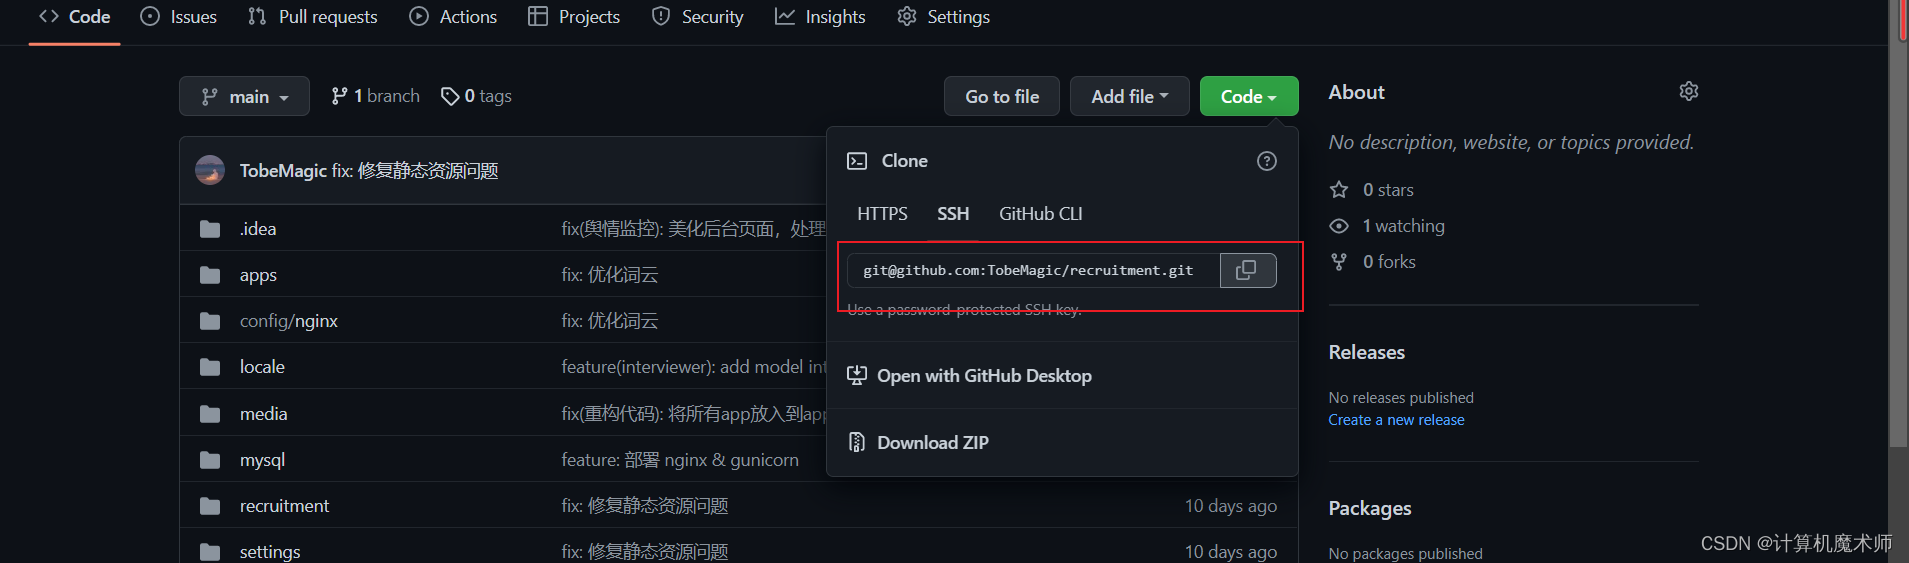
Task: Open the recruitment folder
Action: [x=284, y=506]
